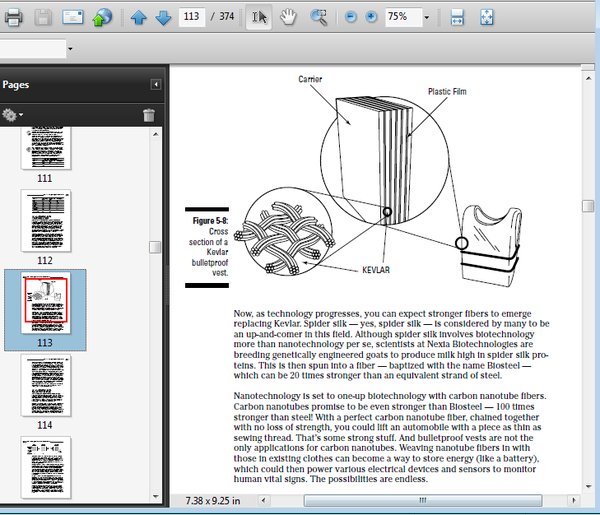
Task: Open the dropdown on the second toolbar row
Action: tap(70, 49)
